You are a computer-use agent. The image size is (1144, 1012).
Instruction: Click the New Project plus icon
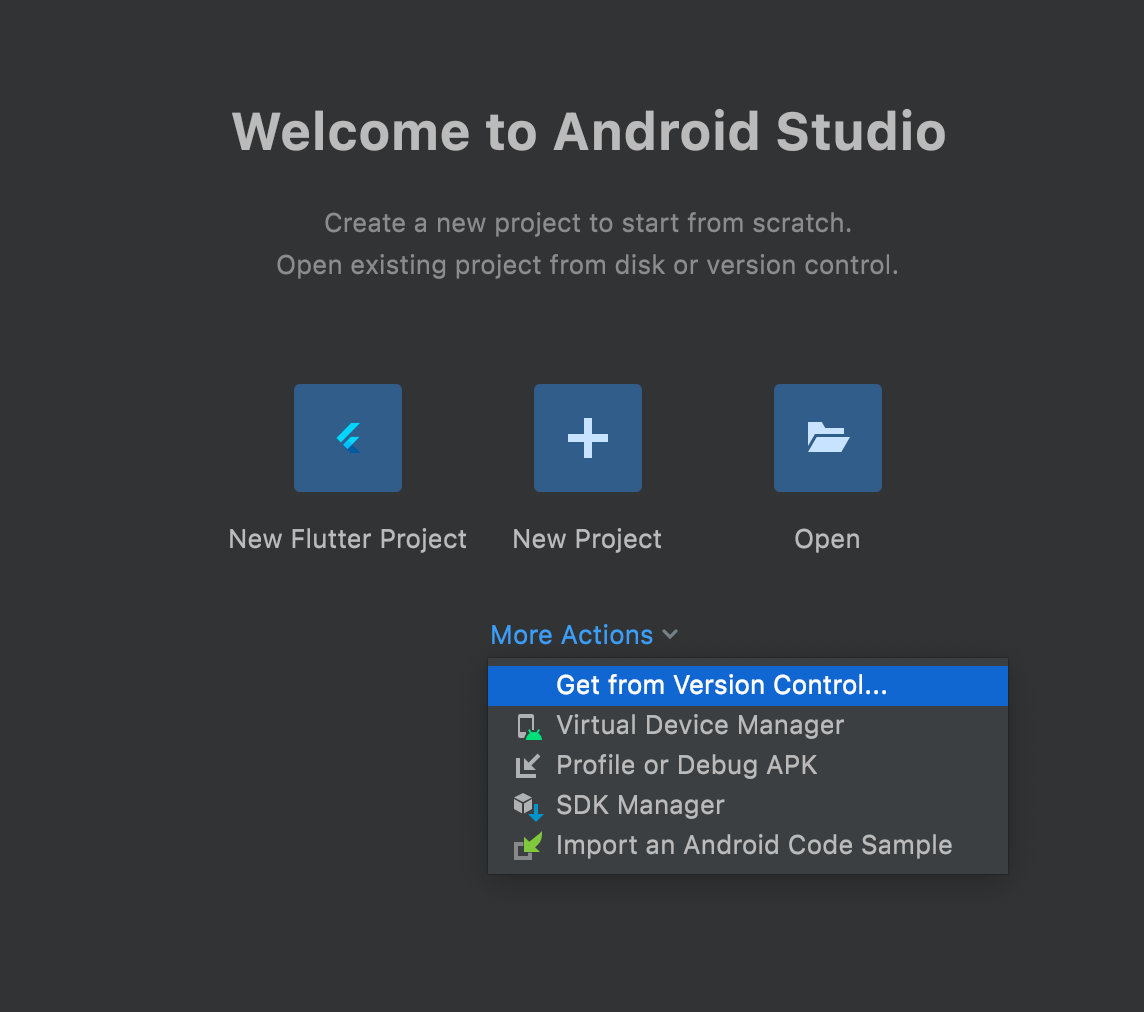587,438
